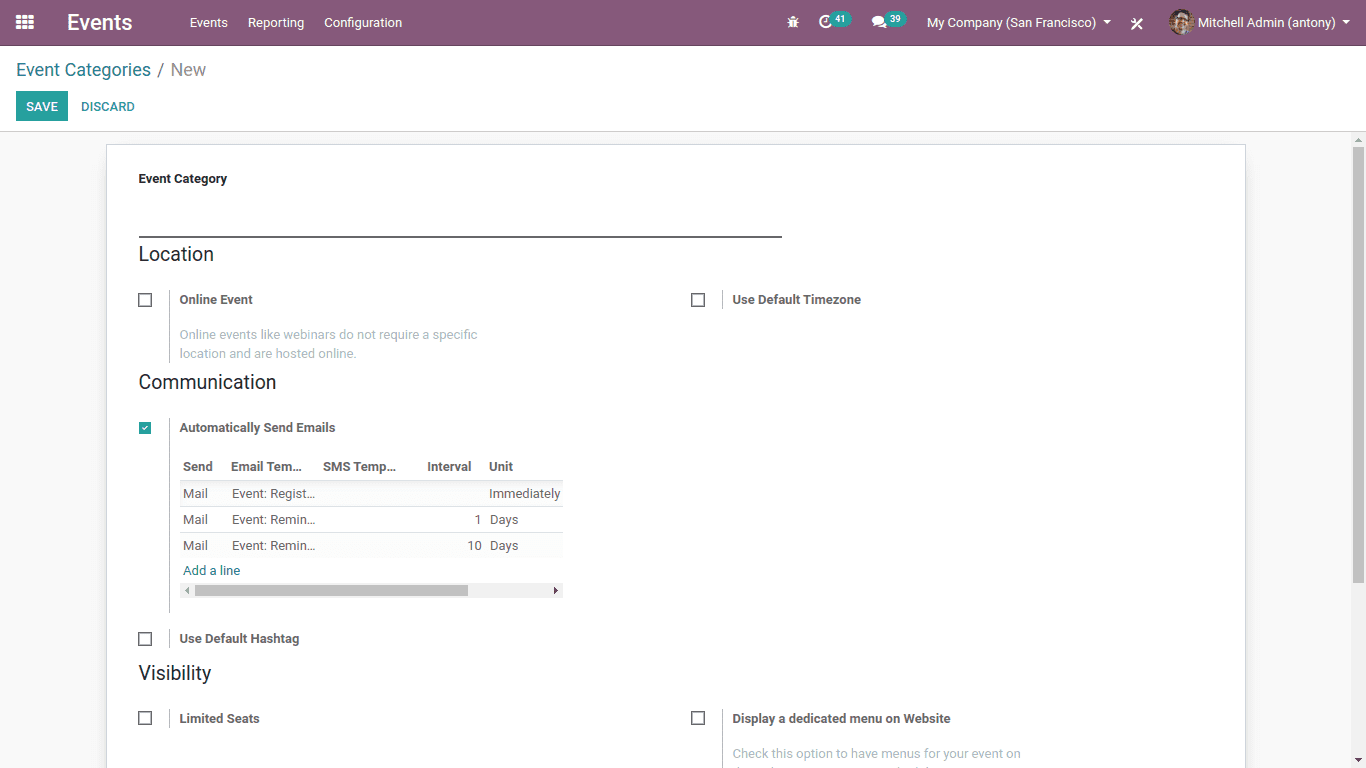The width and height of the screenshot is (1366, 768).
Task: Go back via Event Categories breadcrumb
Action: tap(83, 70)
